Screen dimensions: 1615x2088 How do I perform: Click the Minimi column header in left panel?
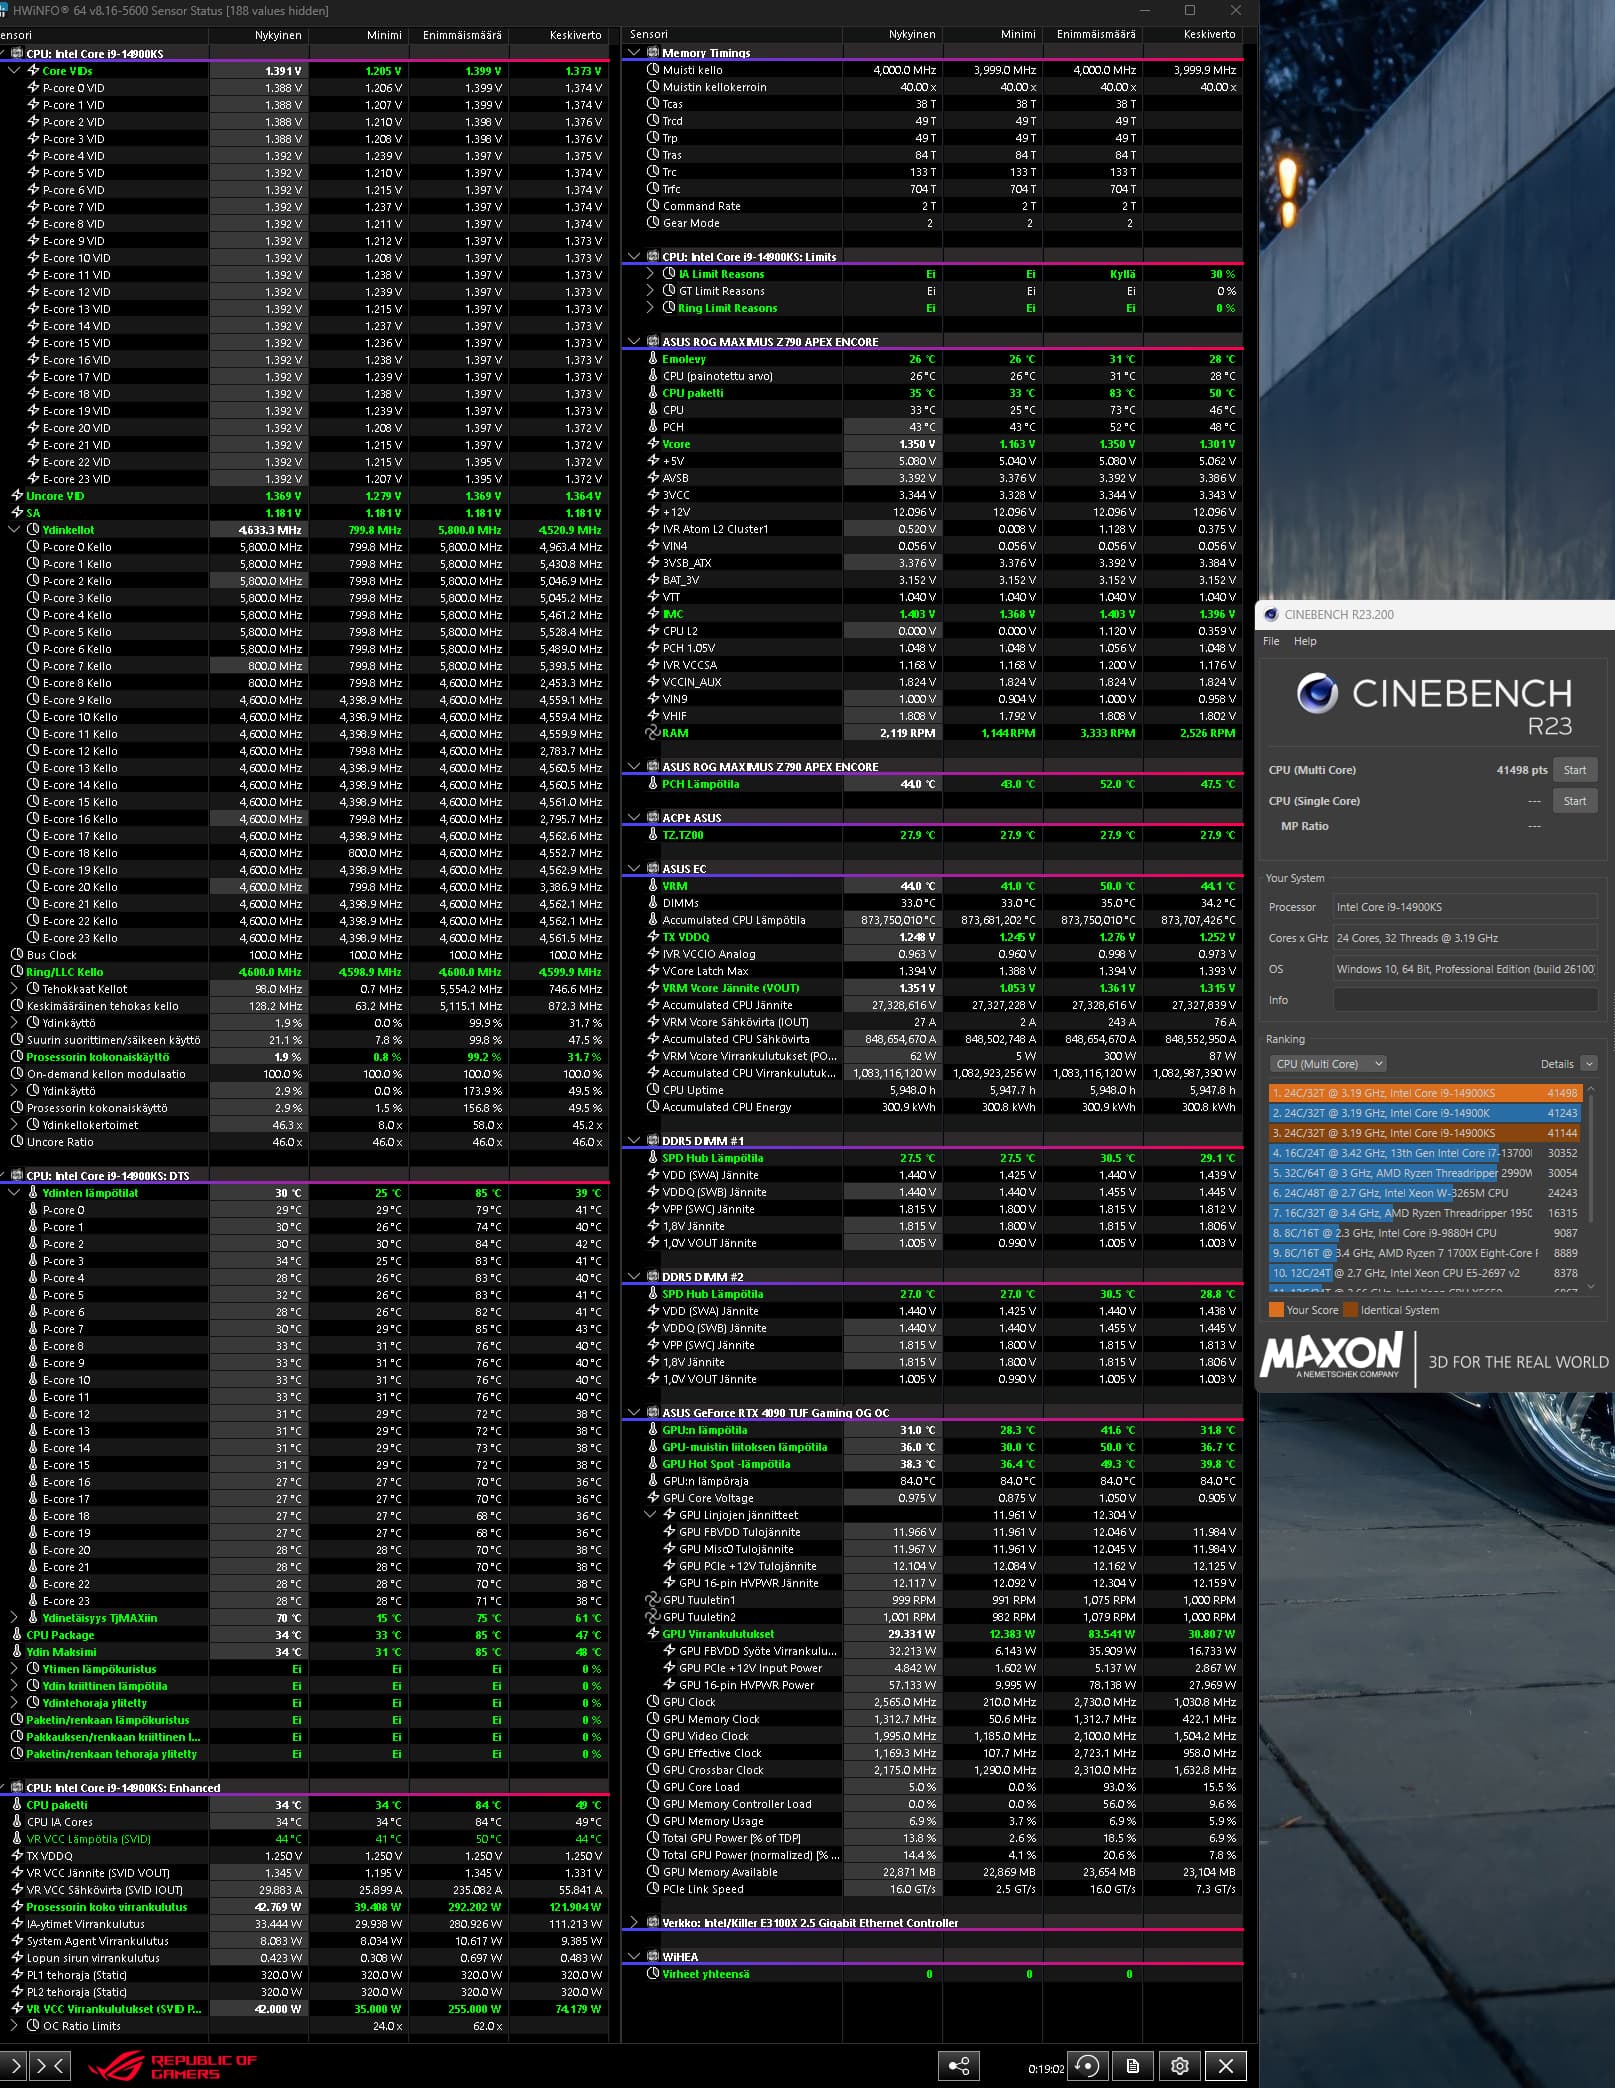384,35
